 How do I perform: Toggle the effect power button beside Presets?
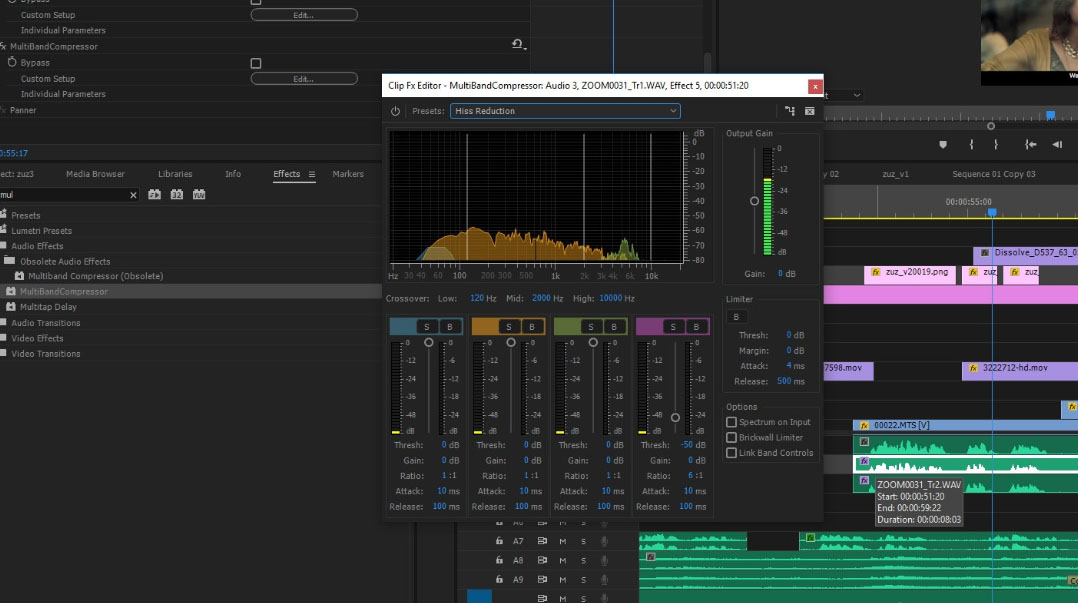(395, 111)
